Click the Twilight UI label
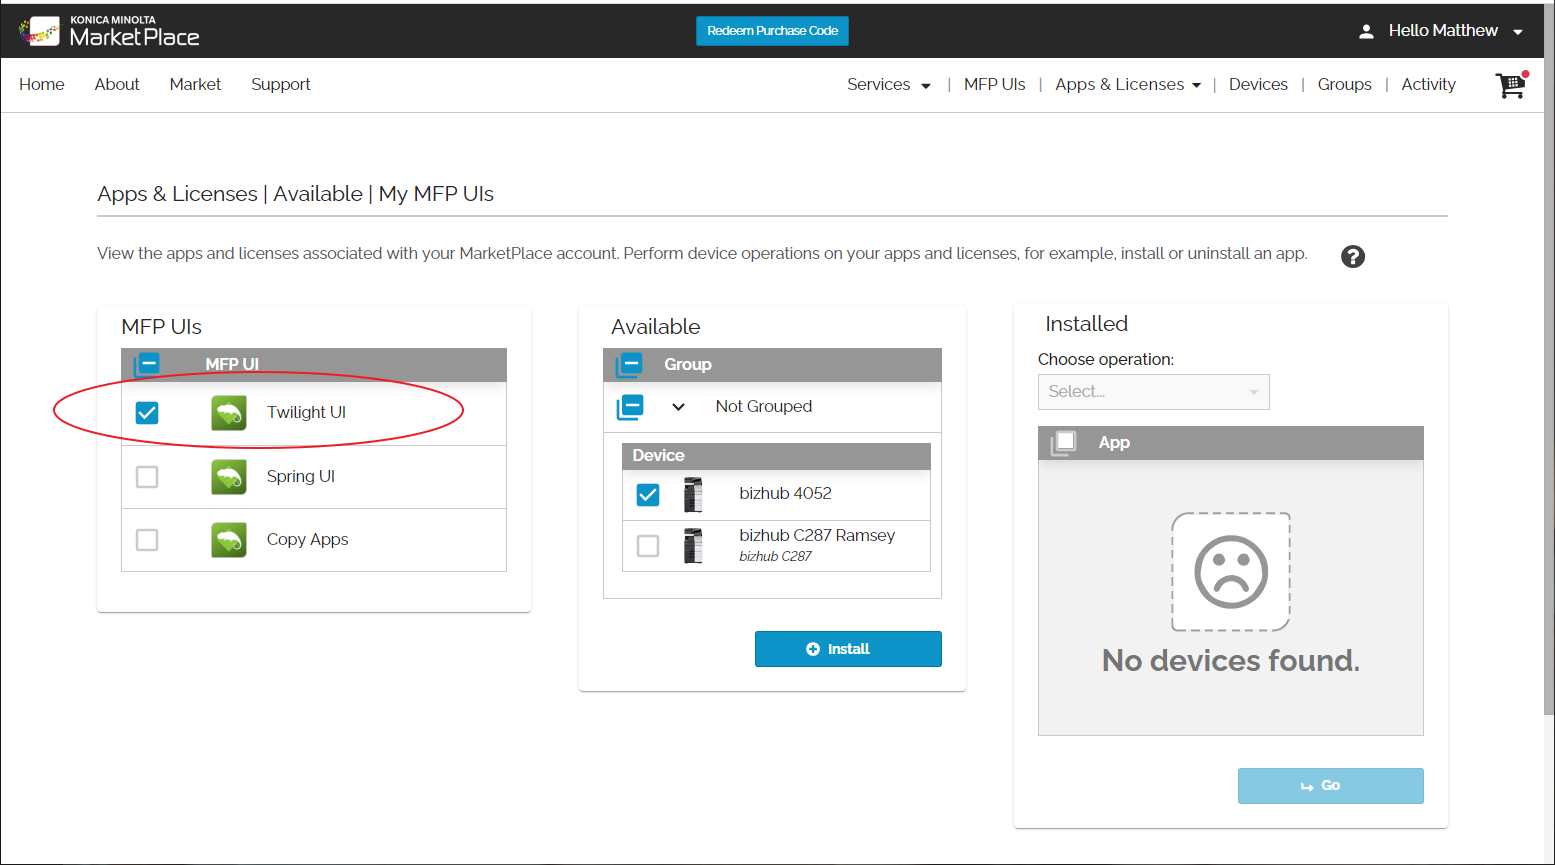 306,413
